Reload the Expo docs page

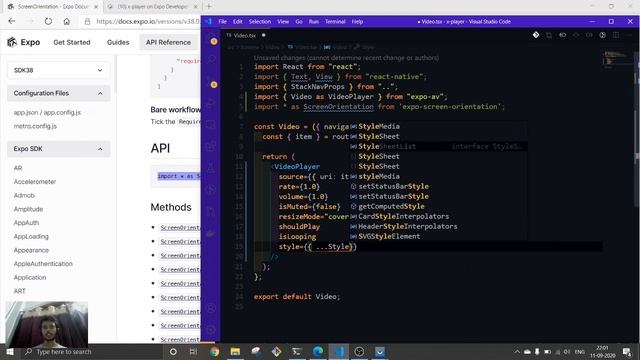click(48, 21)
